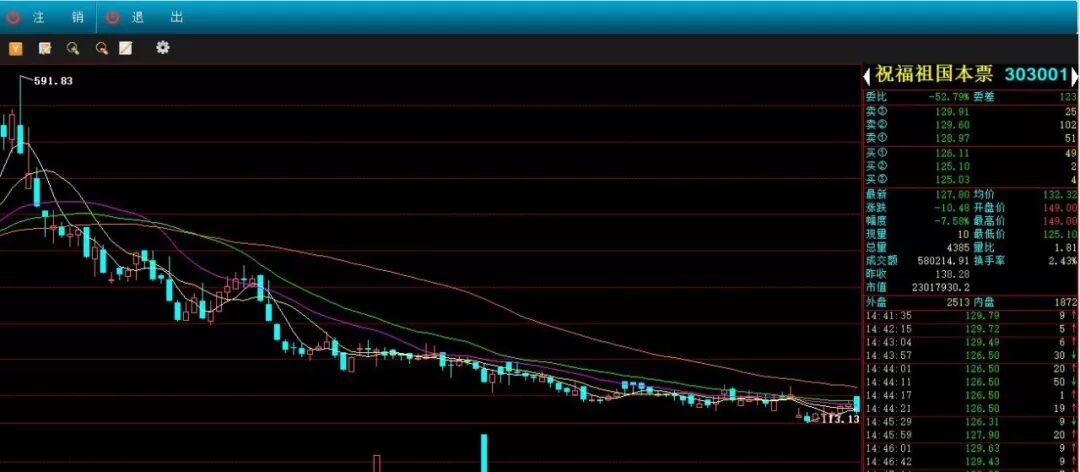This screenshot has height=472, width=1080.
Task: Click the 昨收 previous close 138.28
Action: [x=955, y=274]
